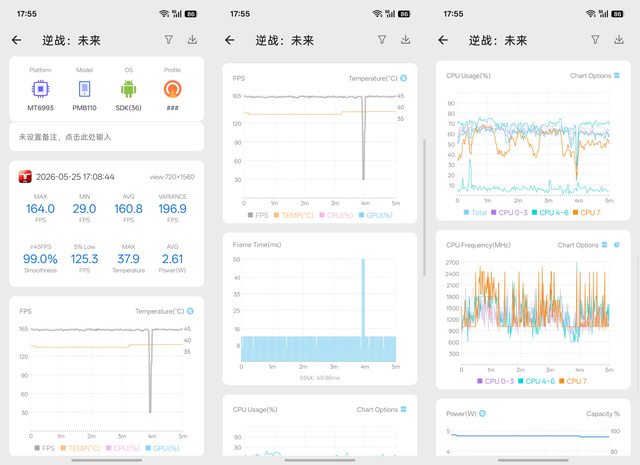Image resolution: width=640 pixels, height=465 pixels.
Task: Tap the battery indicator on the right screen
Action: pyautogui.click(x=617, y=14)
